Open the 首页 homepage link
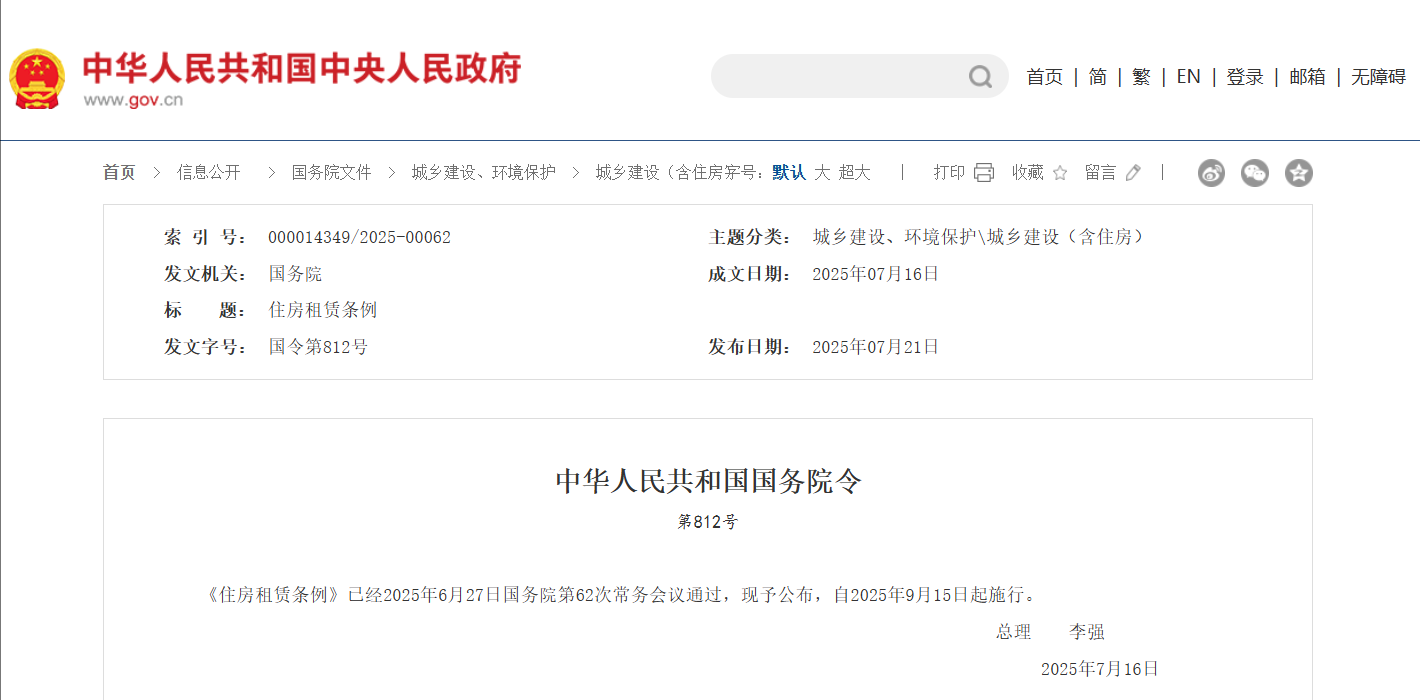 pyautogui.click(x=1044, y=76)
